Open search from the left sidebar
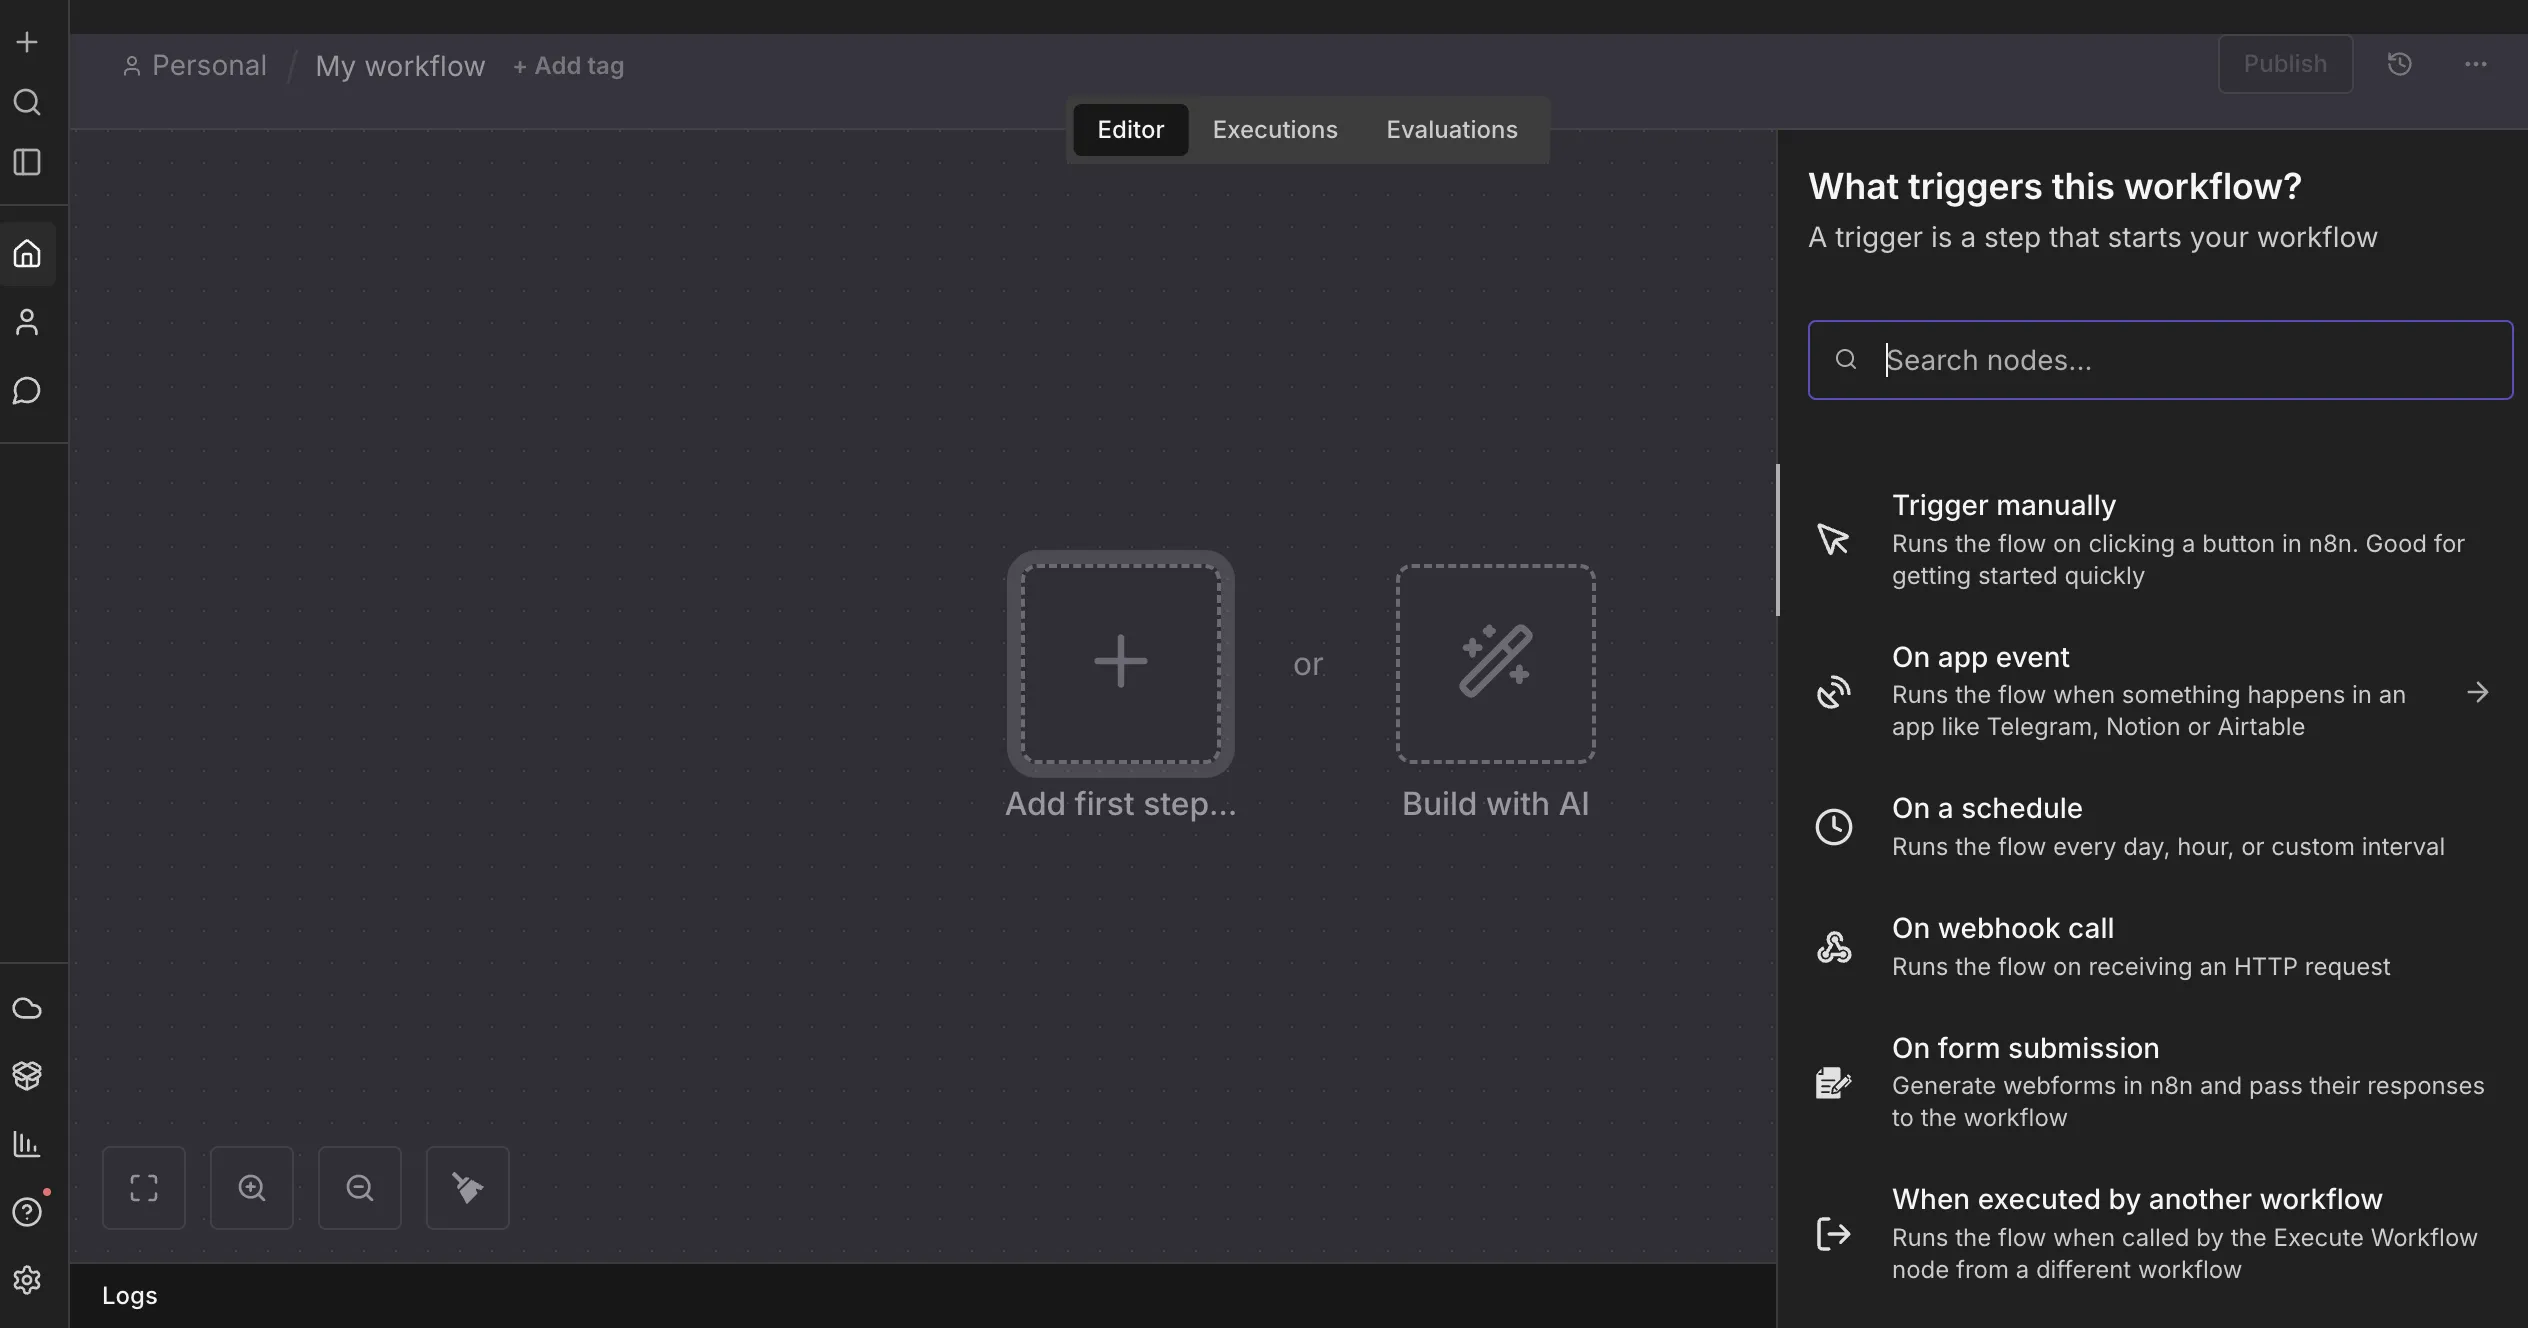This screenshot has width=2528, height=1328. click(x=27, y=103)
